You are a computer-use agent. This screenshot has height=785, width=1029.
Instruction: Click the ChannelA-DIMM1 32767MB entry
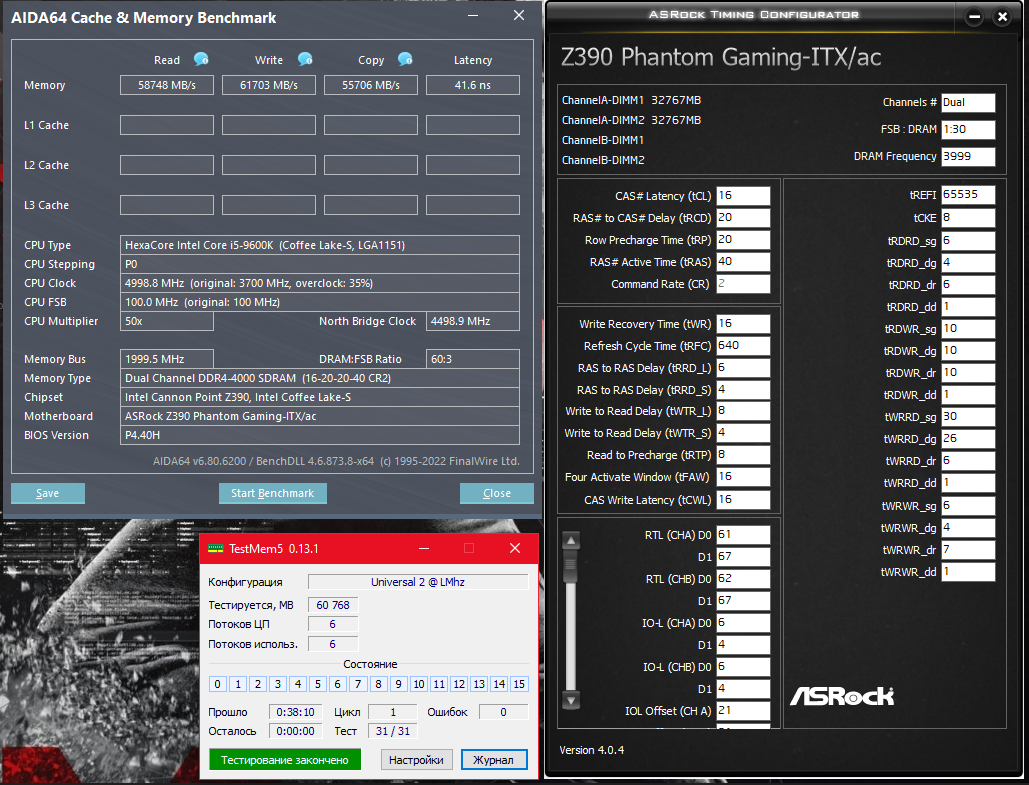(631, 100)
